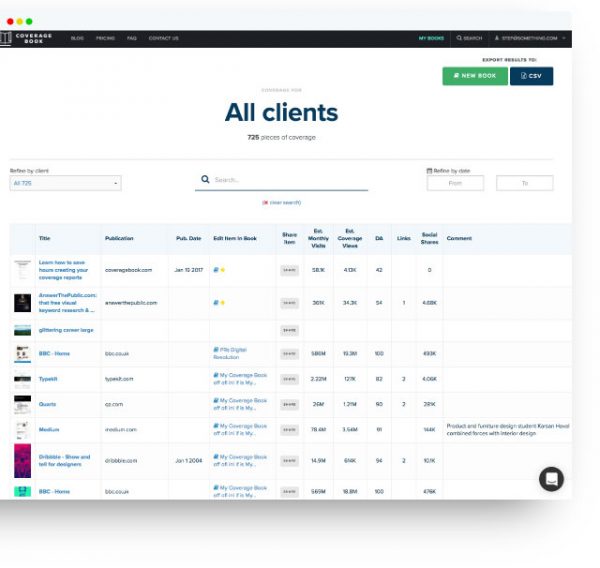Open the Refine by client dropdown
The width and height of the screenshot is (600, 568).
[65, 184]
